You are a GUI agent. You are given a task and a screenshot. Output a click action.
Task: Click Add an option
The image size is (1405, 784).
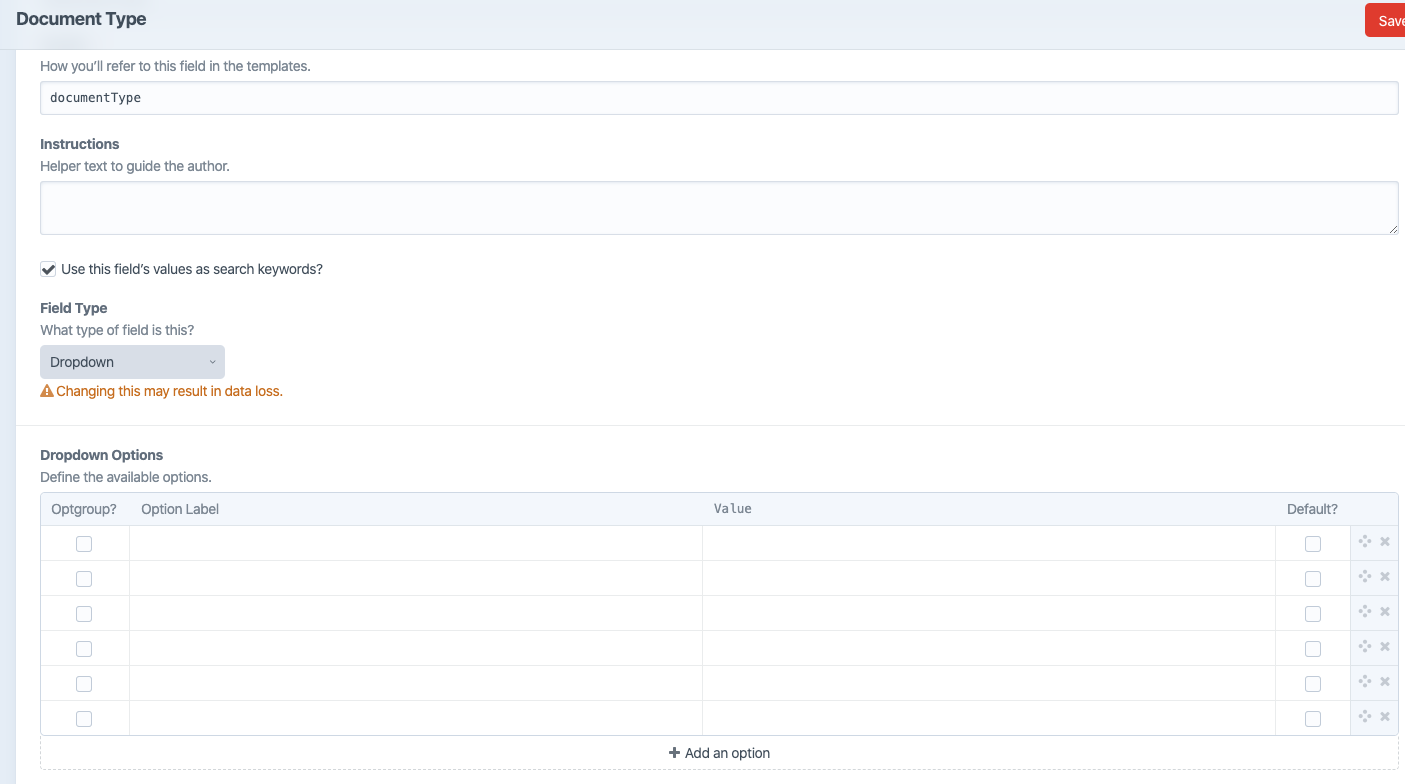[x=720, y=752]
